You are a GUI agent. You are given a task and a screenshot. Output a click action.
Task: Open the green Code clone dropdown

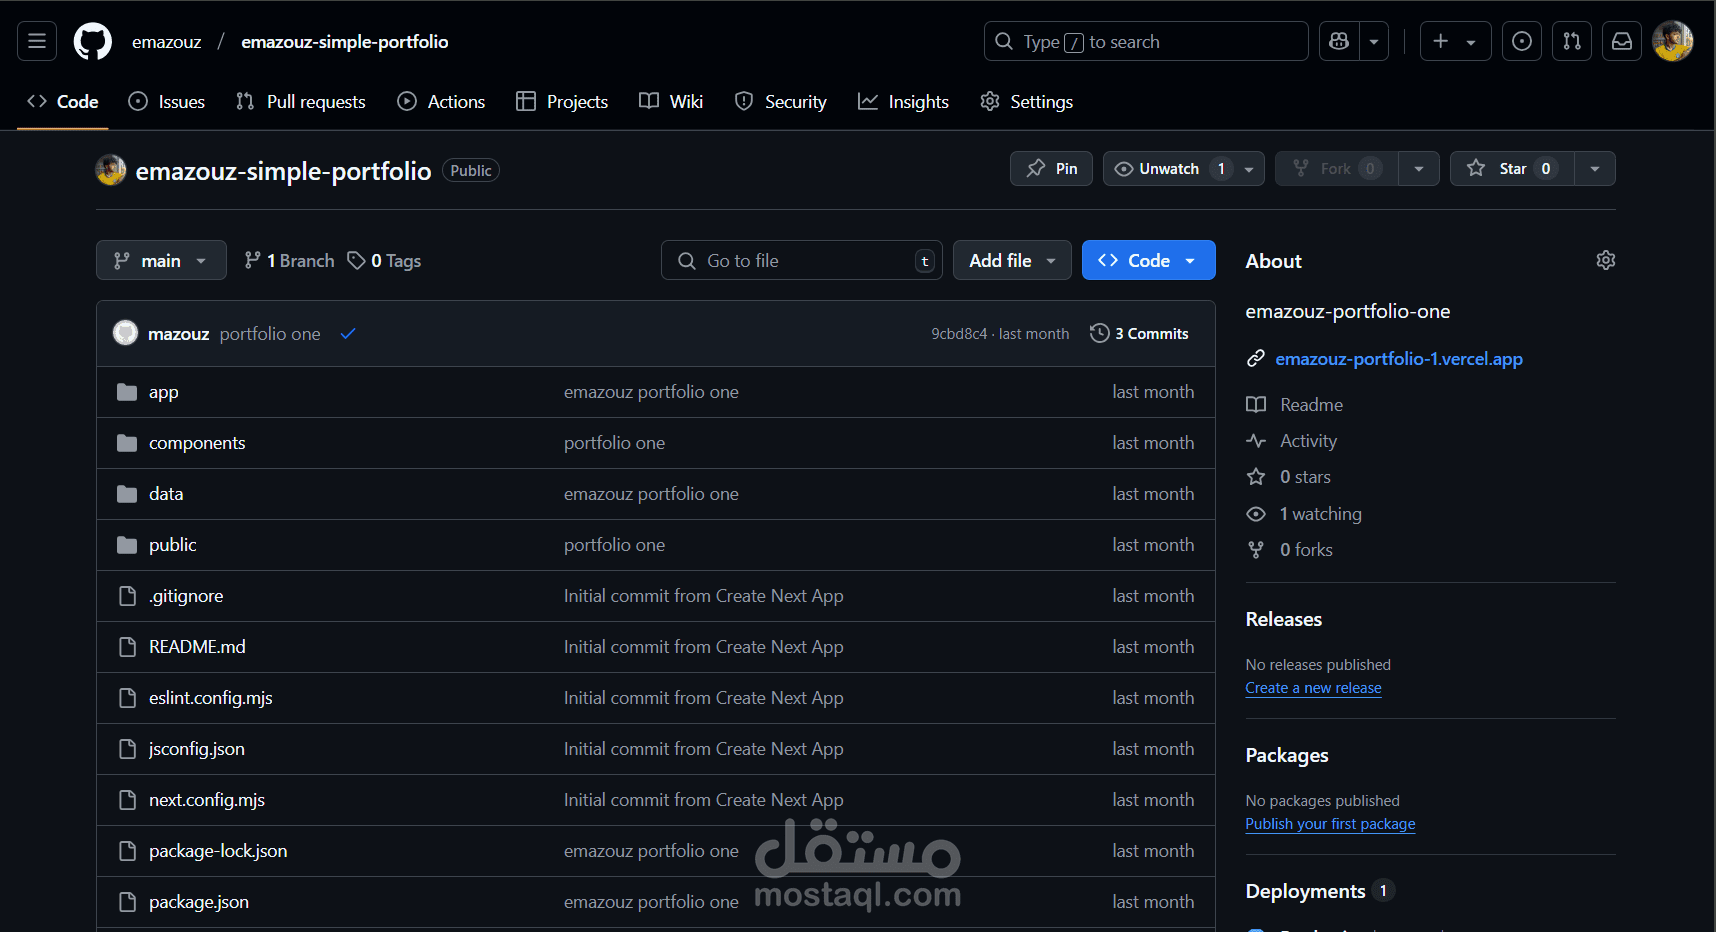coord(1149,260)
